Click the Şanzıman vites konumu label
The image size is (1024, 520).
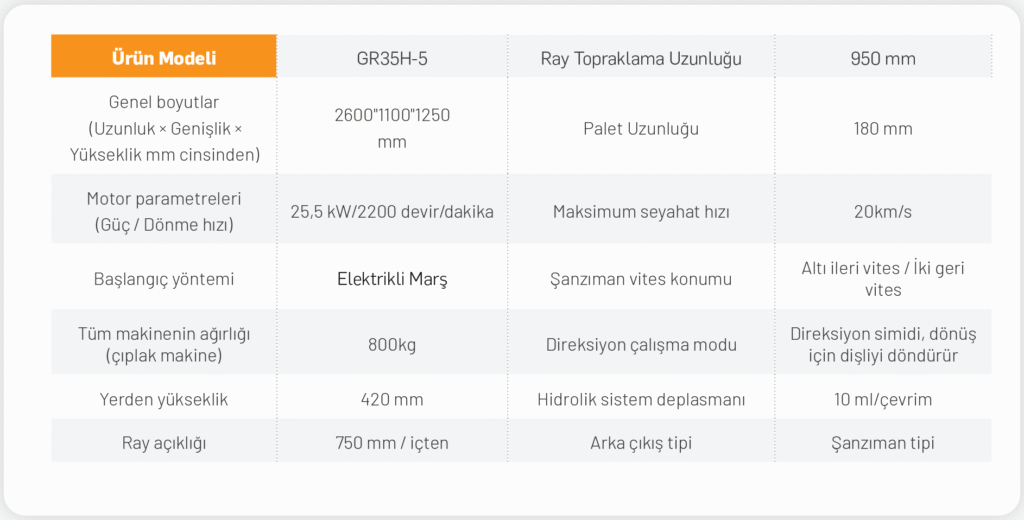pyautogui.click(x=641, y=279)
